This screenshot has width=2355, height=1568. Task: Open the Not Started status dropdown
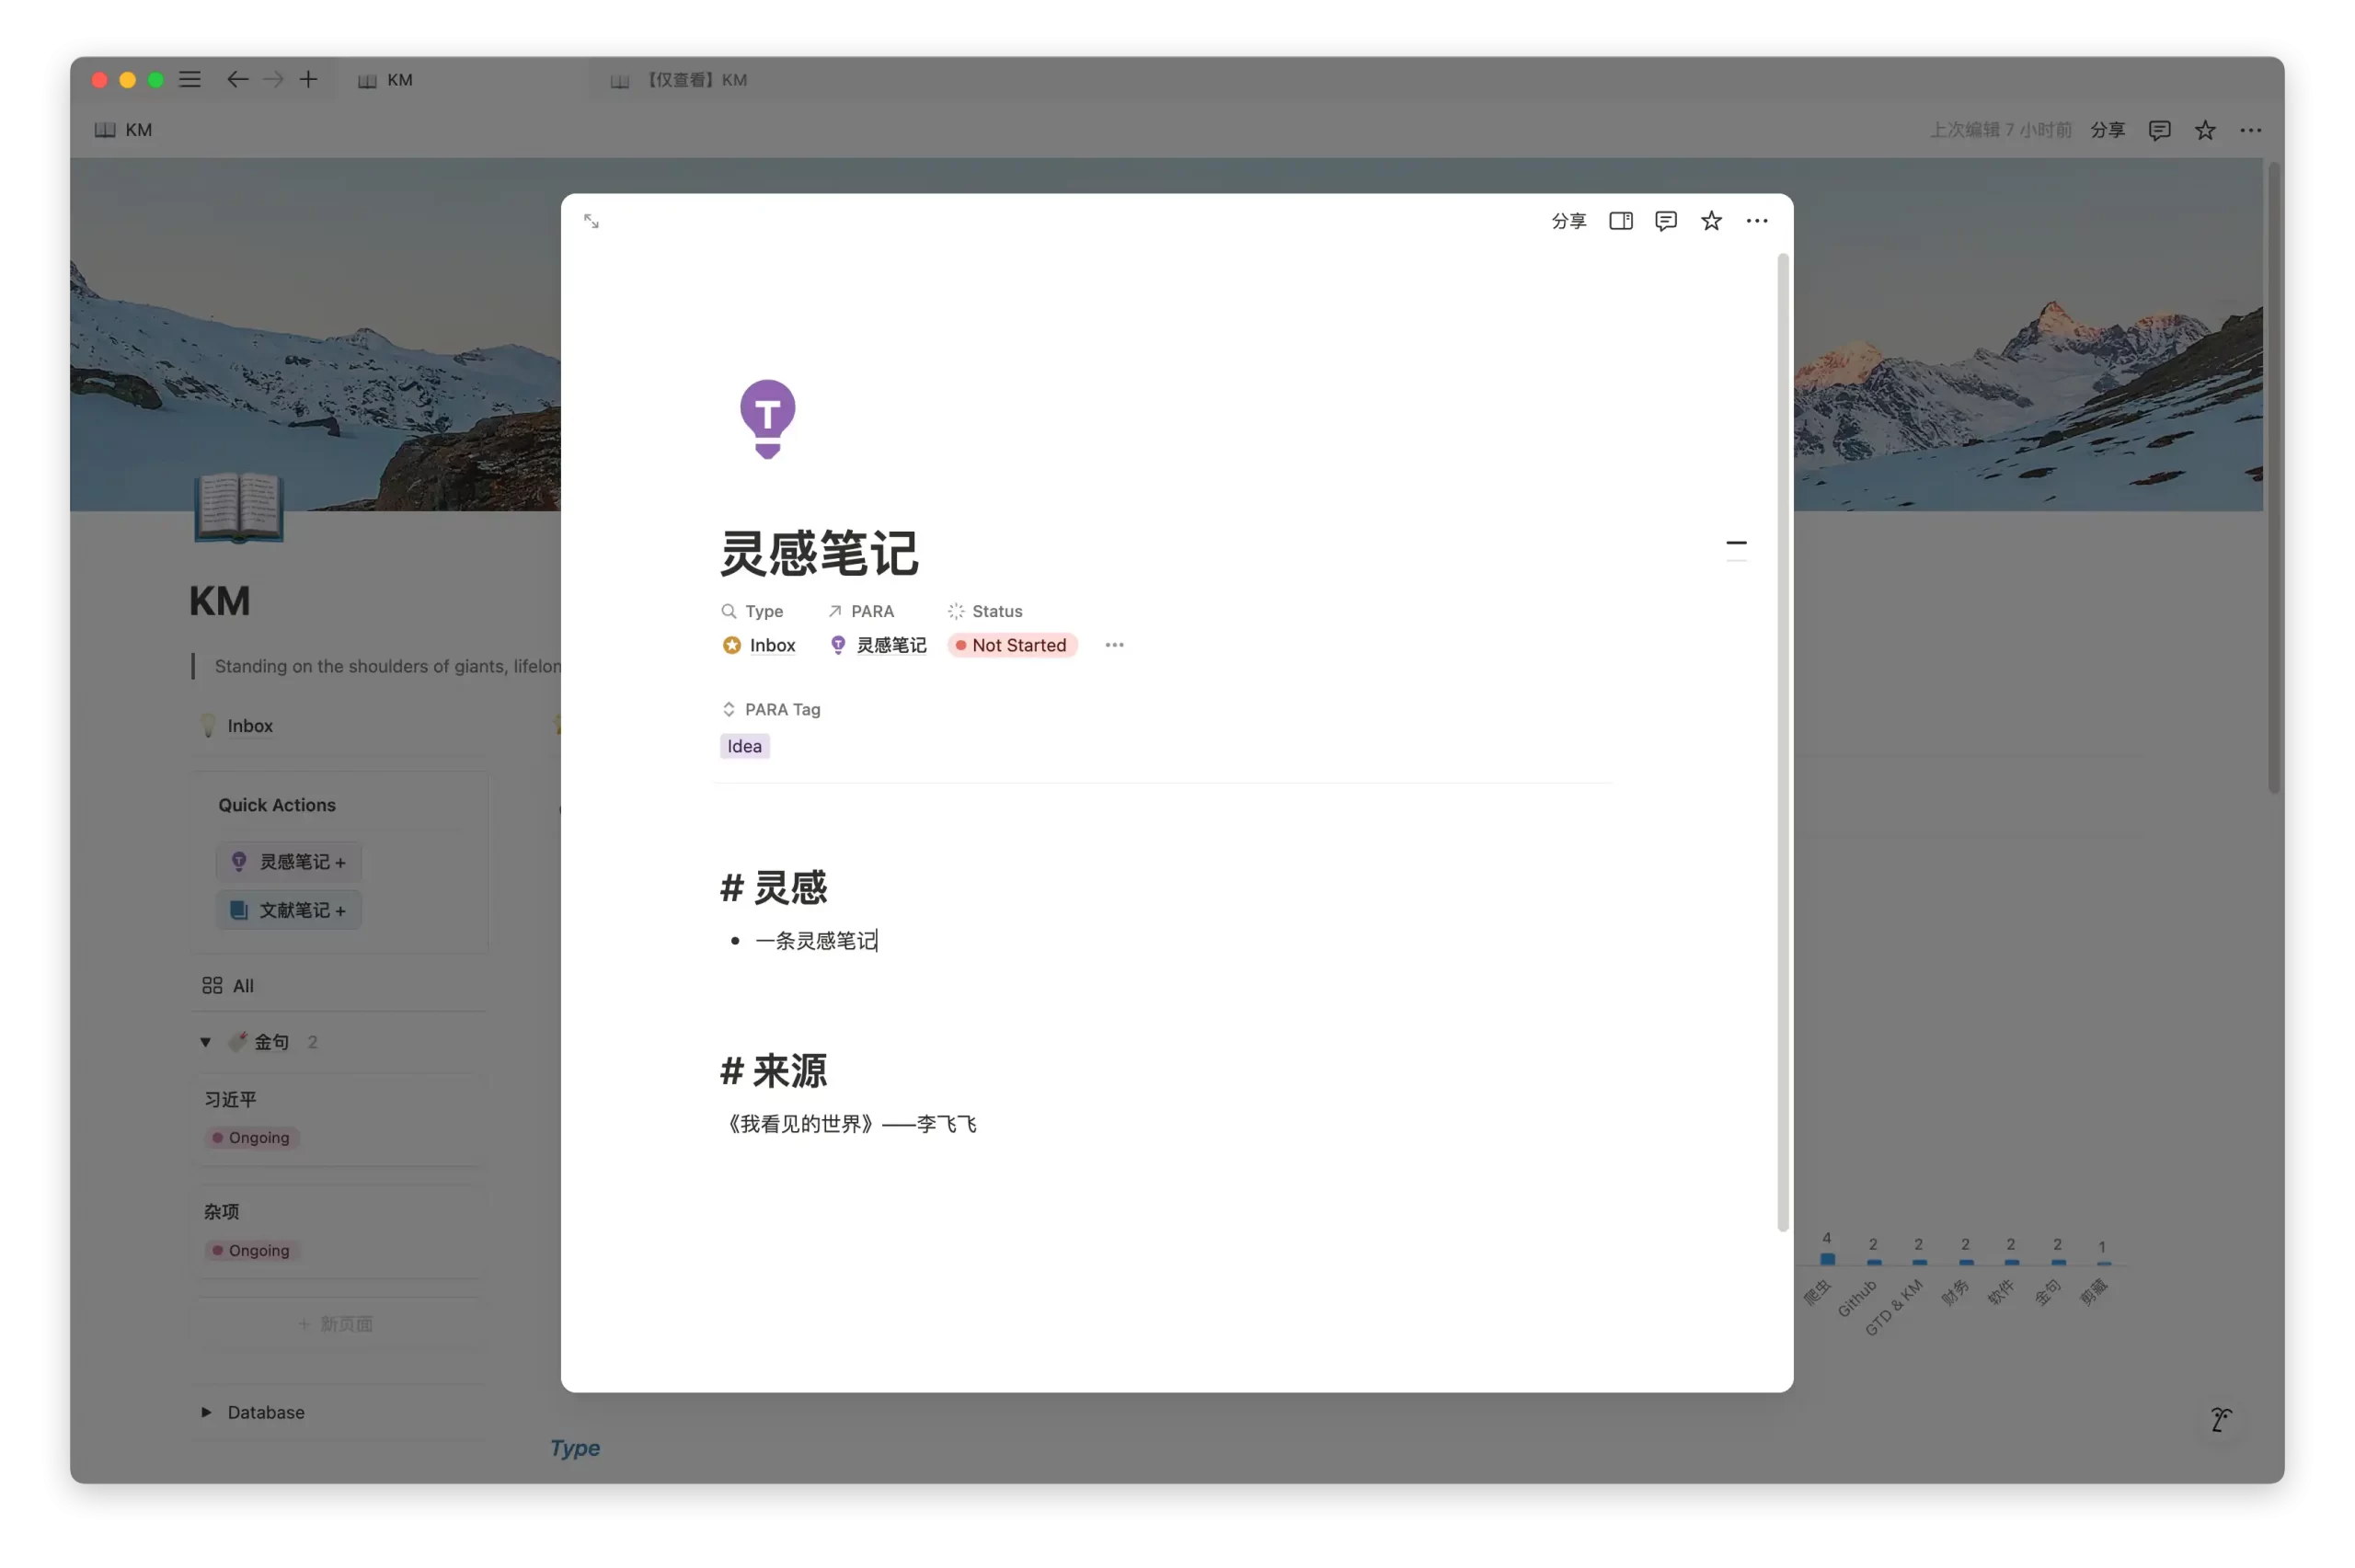point(1012,645)
